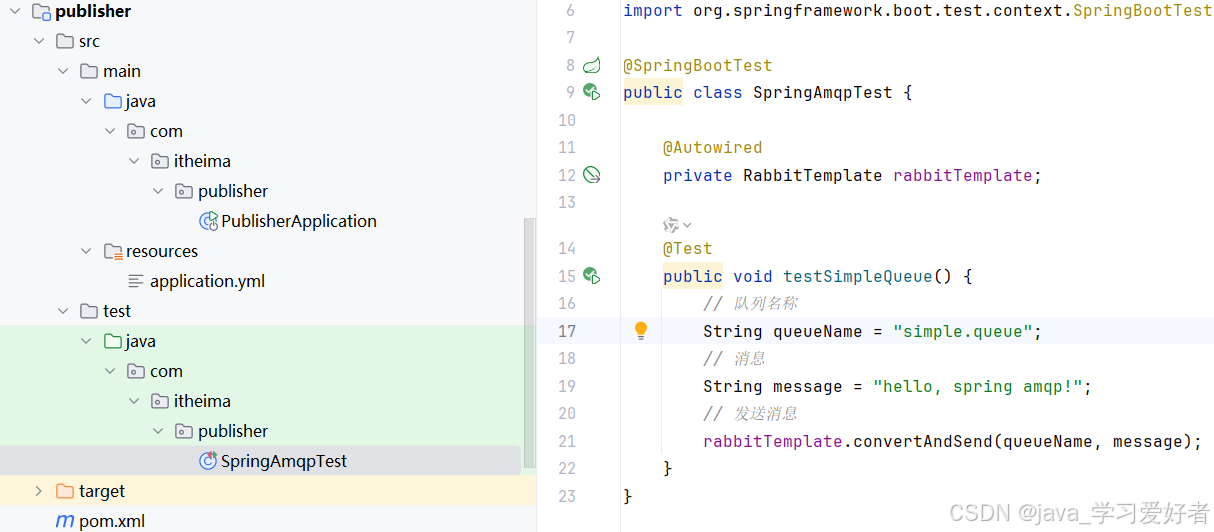Click the Maven pom.xml file icon
Viewport: 1214px width, 532px height.
(x=65, y=521)
